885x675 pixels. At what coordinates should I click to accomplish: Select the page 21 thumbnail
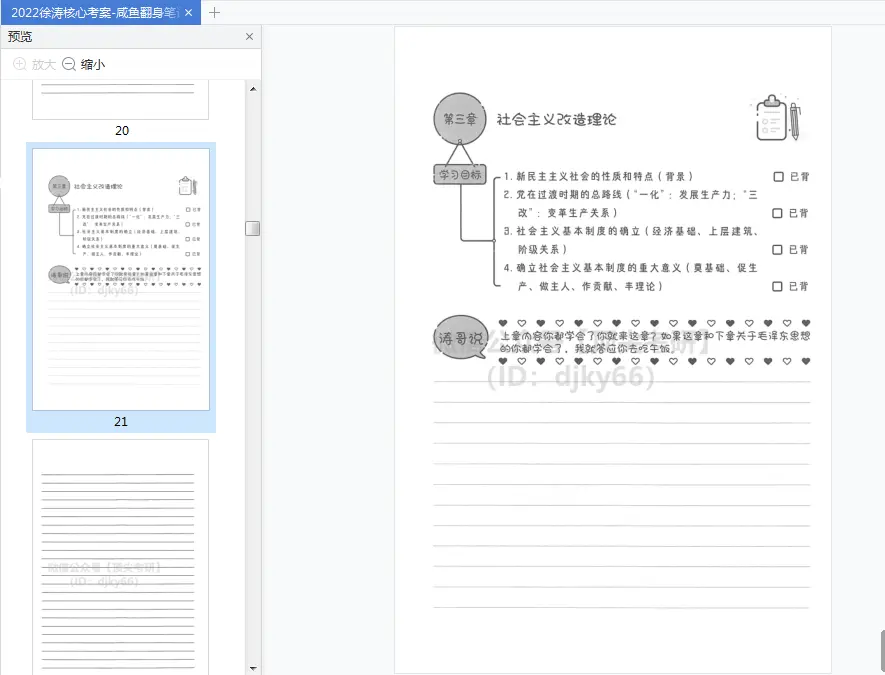tap(121, 279)
